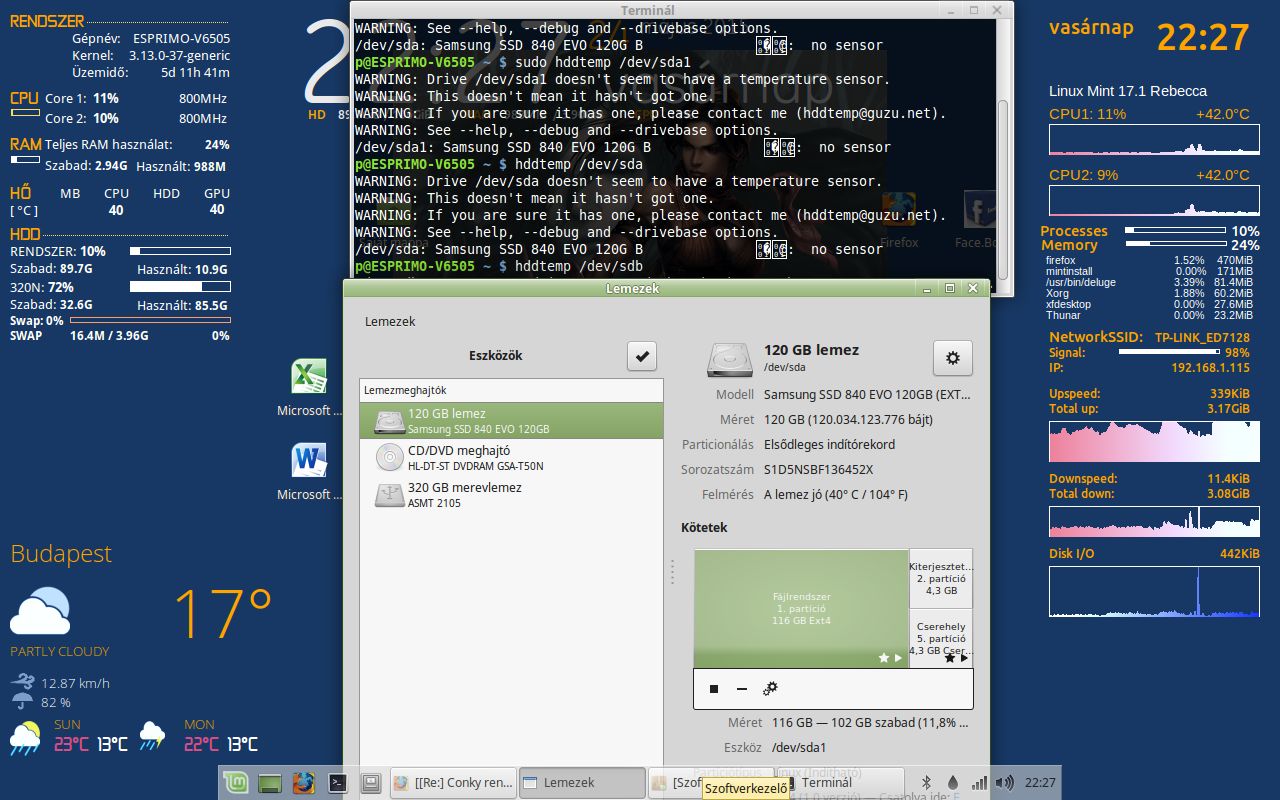Screen dimensions: 1280x800
Task: Click the green show desktop icon in panel
Action: point(270,783)
